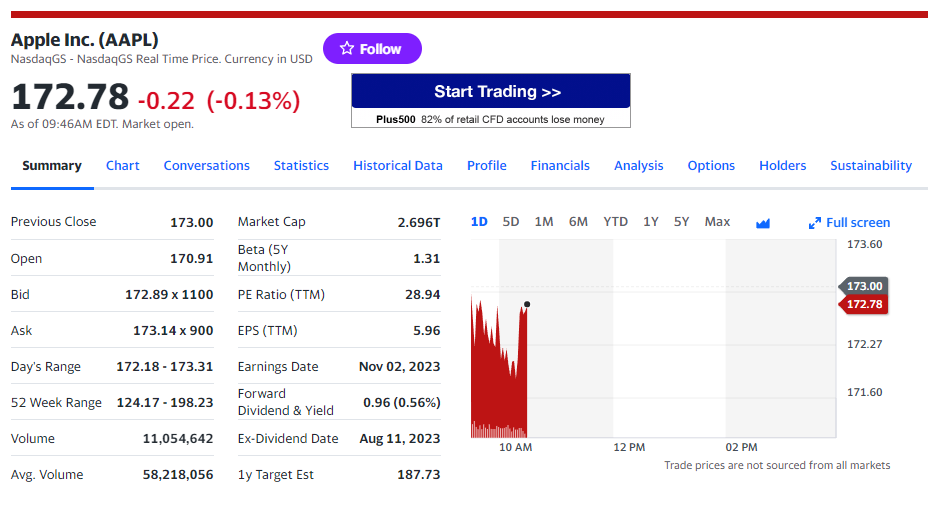
Task: Click the Bid value 172.89 x 1100
Action: point(169,295)
